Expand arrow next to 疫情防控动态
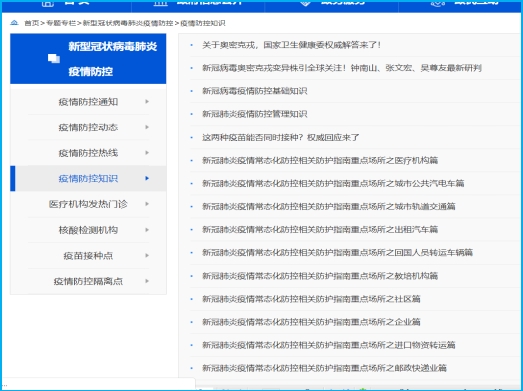Image resolution: width=523 pixels, height=391 pixels. pos(147,127)
